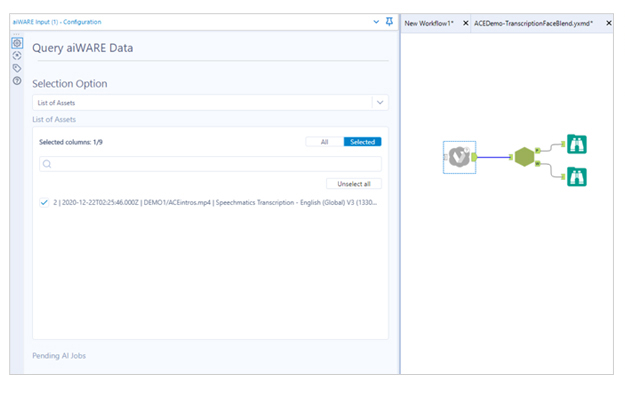Switch to the New Workflow1 tab

click(x=429, y=23)
